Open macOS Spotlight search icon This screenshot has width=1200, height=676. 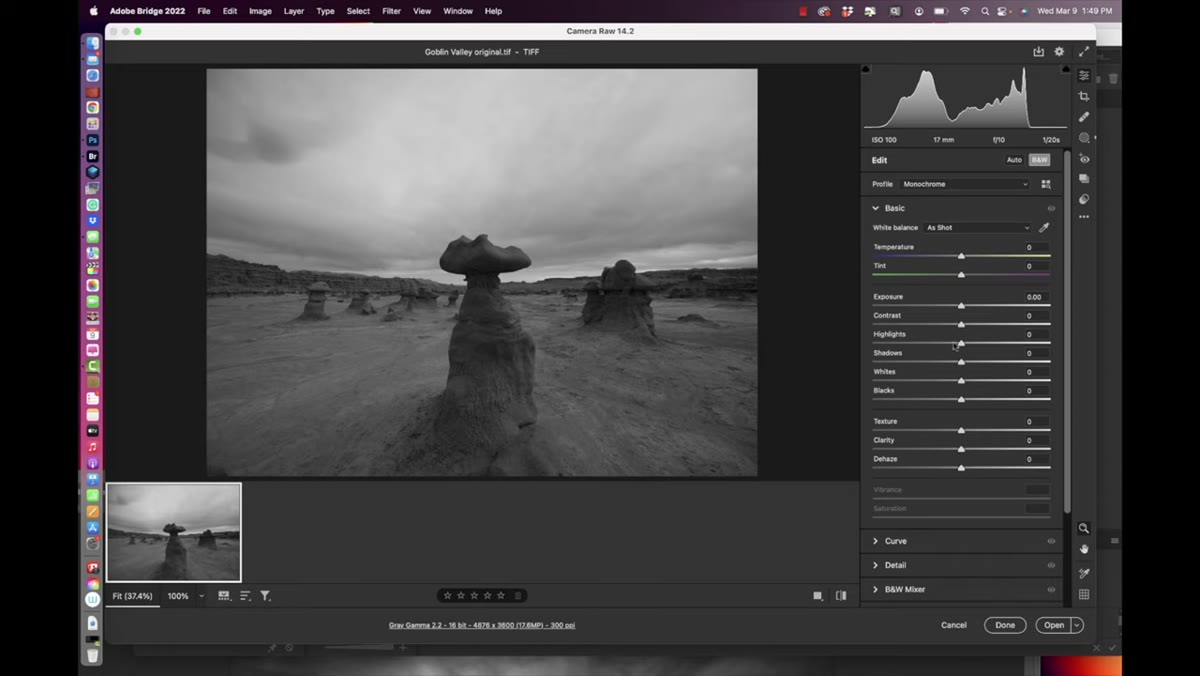[x=983, y=11]
